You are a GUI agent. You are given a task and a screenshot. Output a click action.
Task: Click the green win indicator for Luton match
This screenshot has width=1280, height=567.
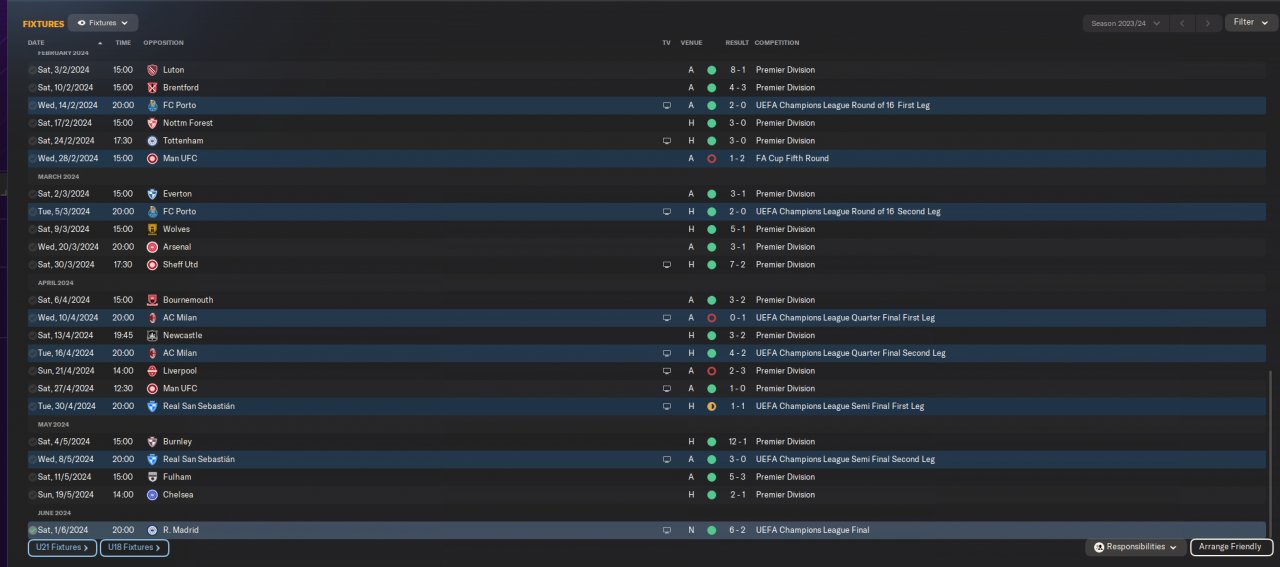click(711, 70)
